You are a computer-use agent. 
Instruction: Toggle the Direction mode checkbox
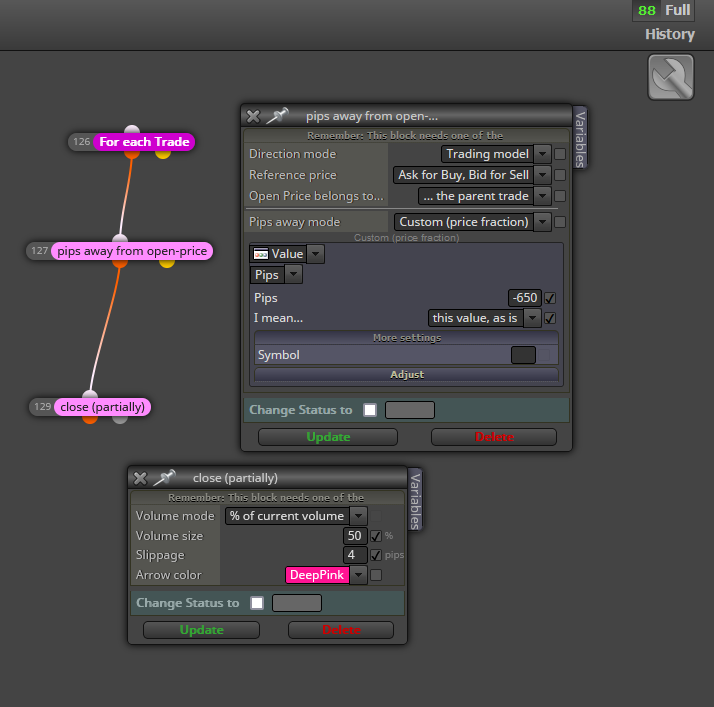click(x=560, y=154)
